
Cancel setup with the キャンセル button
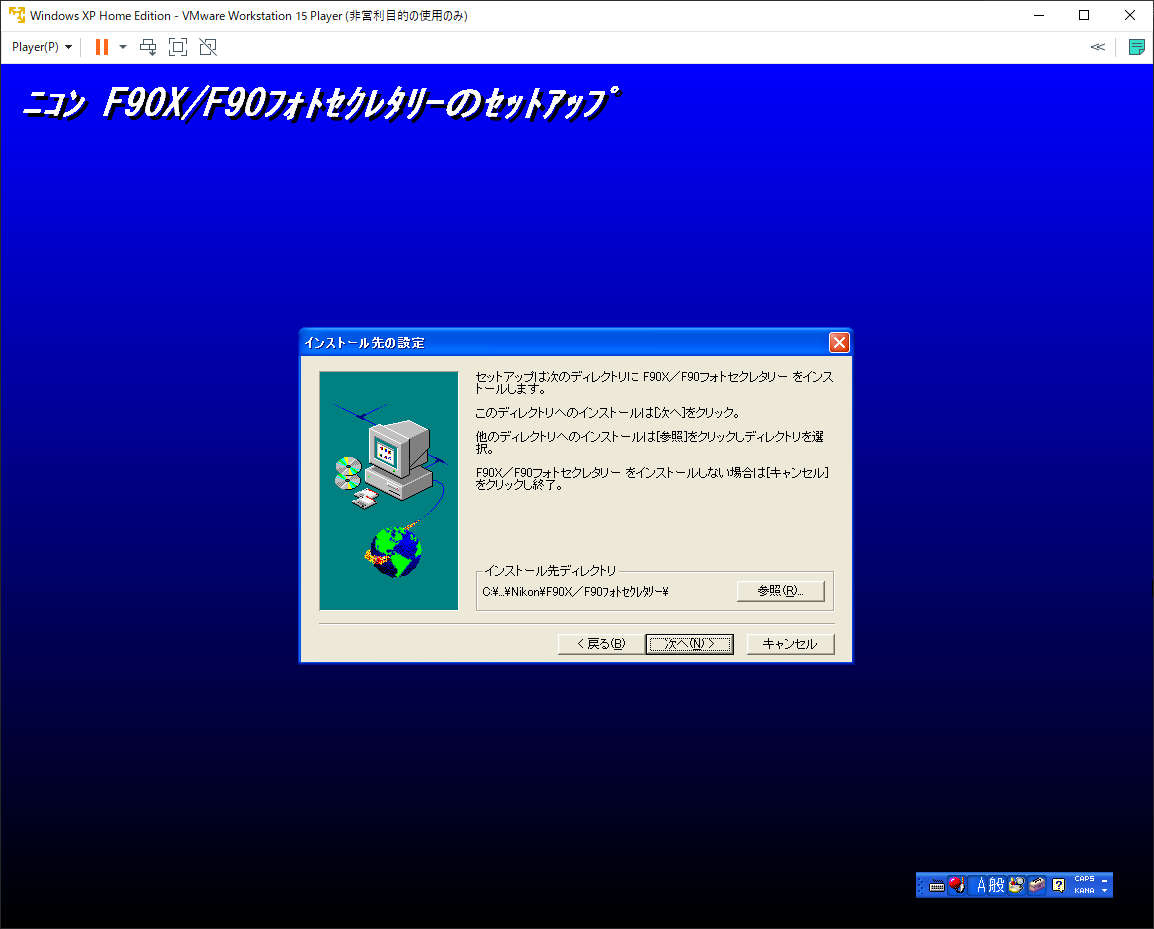click(790, 644)
